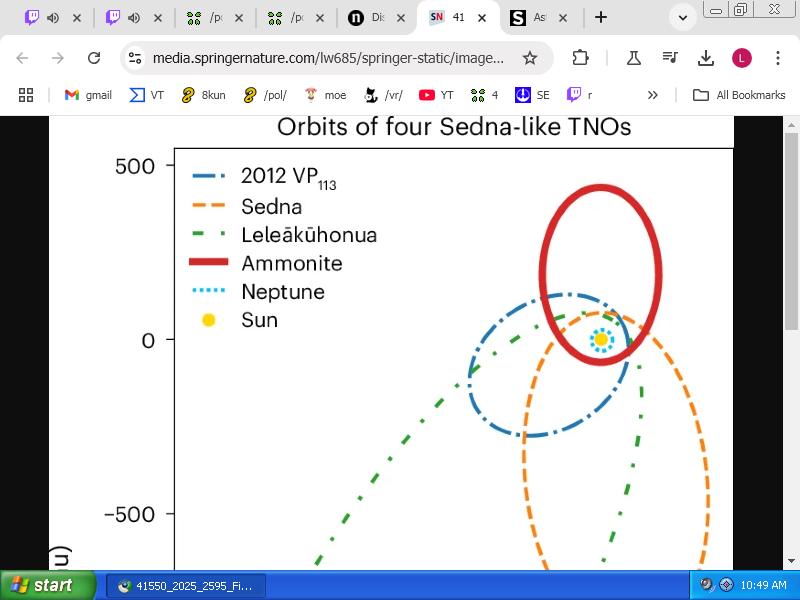Click the '−500' axis tick label
This screenshot has width=800, height=600.
click(x=129, y=514)
